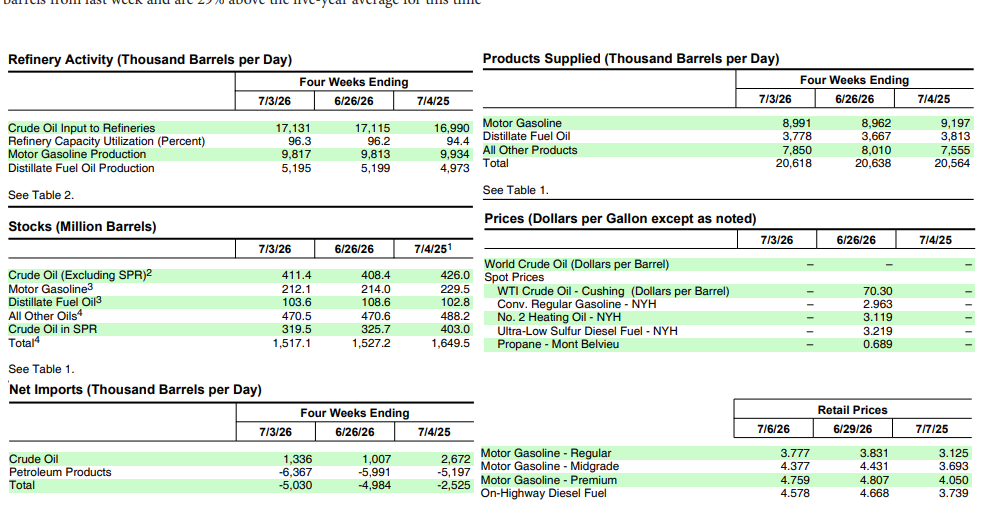Select the Motor Gasoline Production row label
990x515 pixels.
click(x=77, y=155)
